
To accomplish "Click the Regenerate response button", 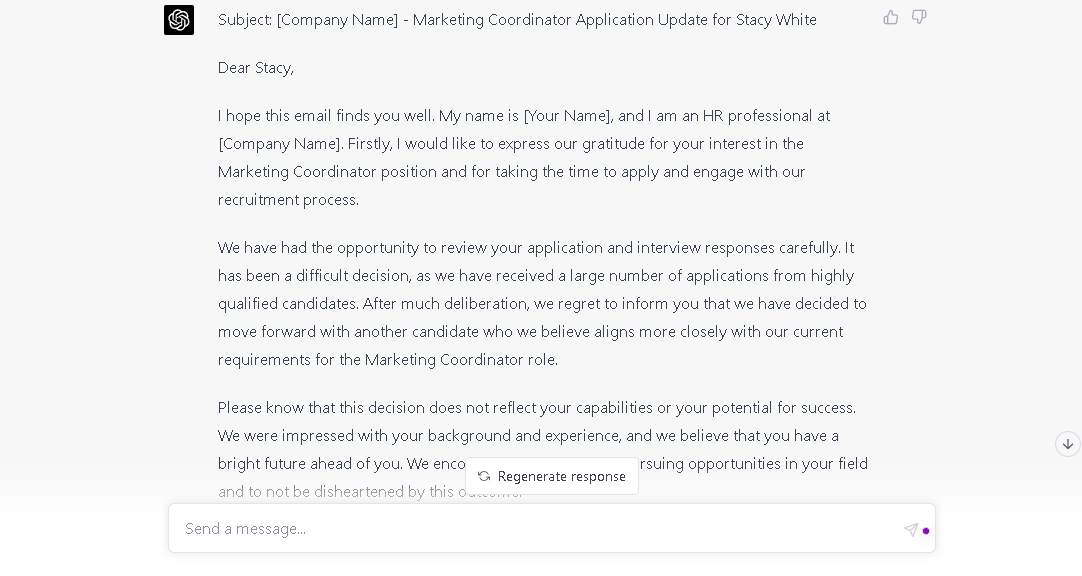I will click(x=552, y=476).
